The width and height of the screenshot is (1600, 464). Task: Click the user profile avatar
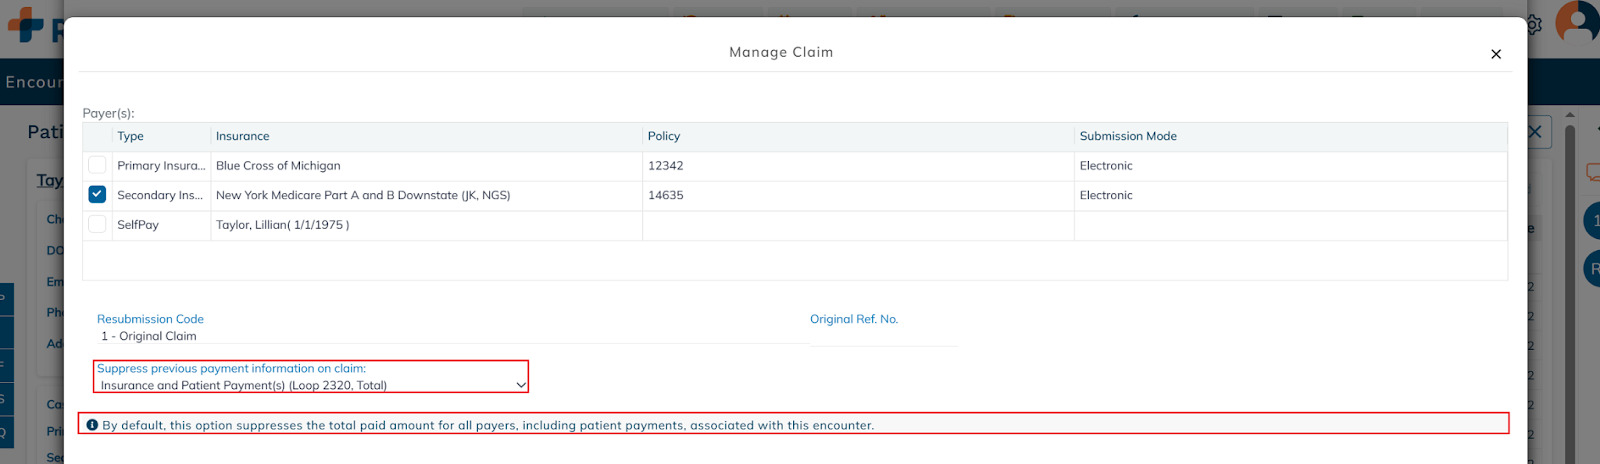[x=1579, y=22]
